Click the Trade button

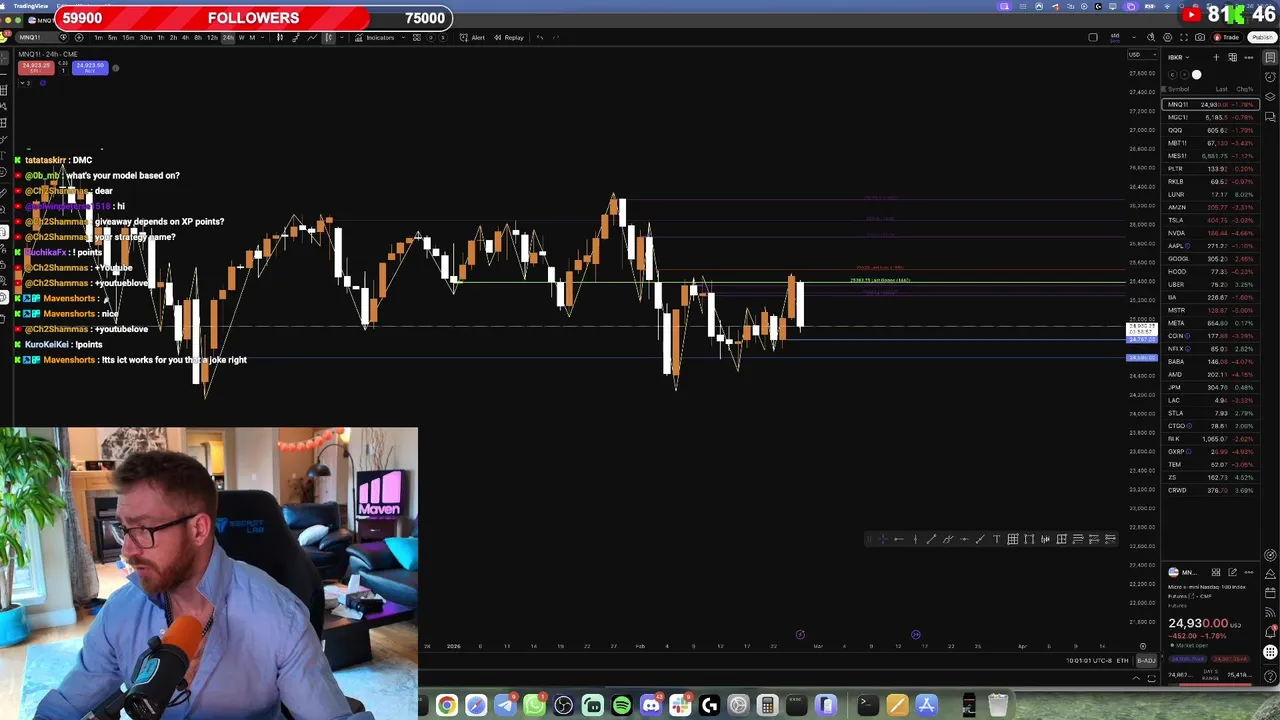[1226, 37]
